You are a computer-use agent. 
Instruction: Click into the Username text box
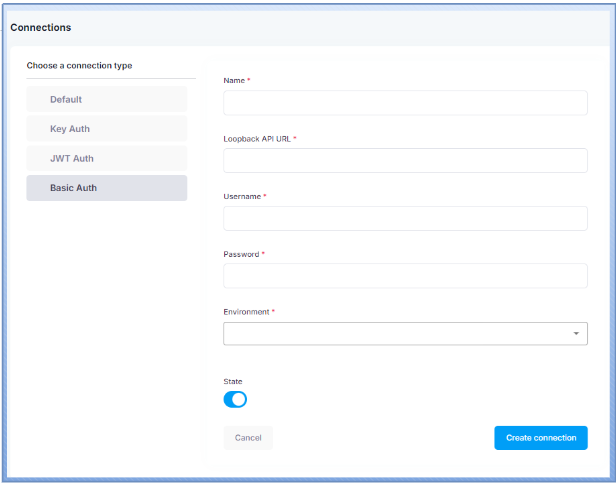[x=405, y=219]
